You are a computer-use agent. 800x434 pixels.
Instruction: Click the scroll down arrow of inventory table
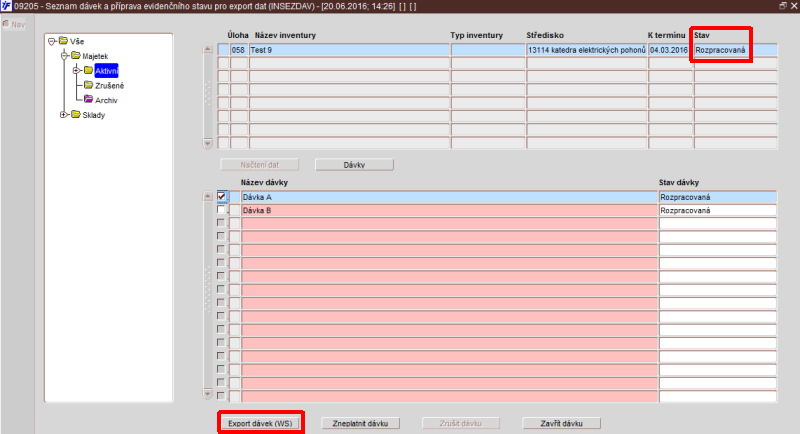(208, 143)
